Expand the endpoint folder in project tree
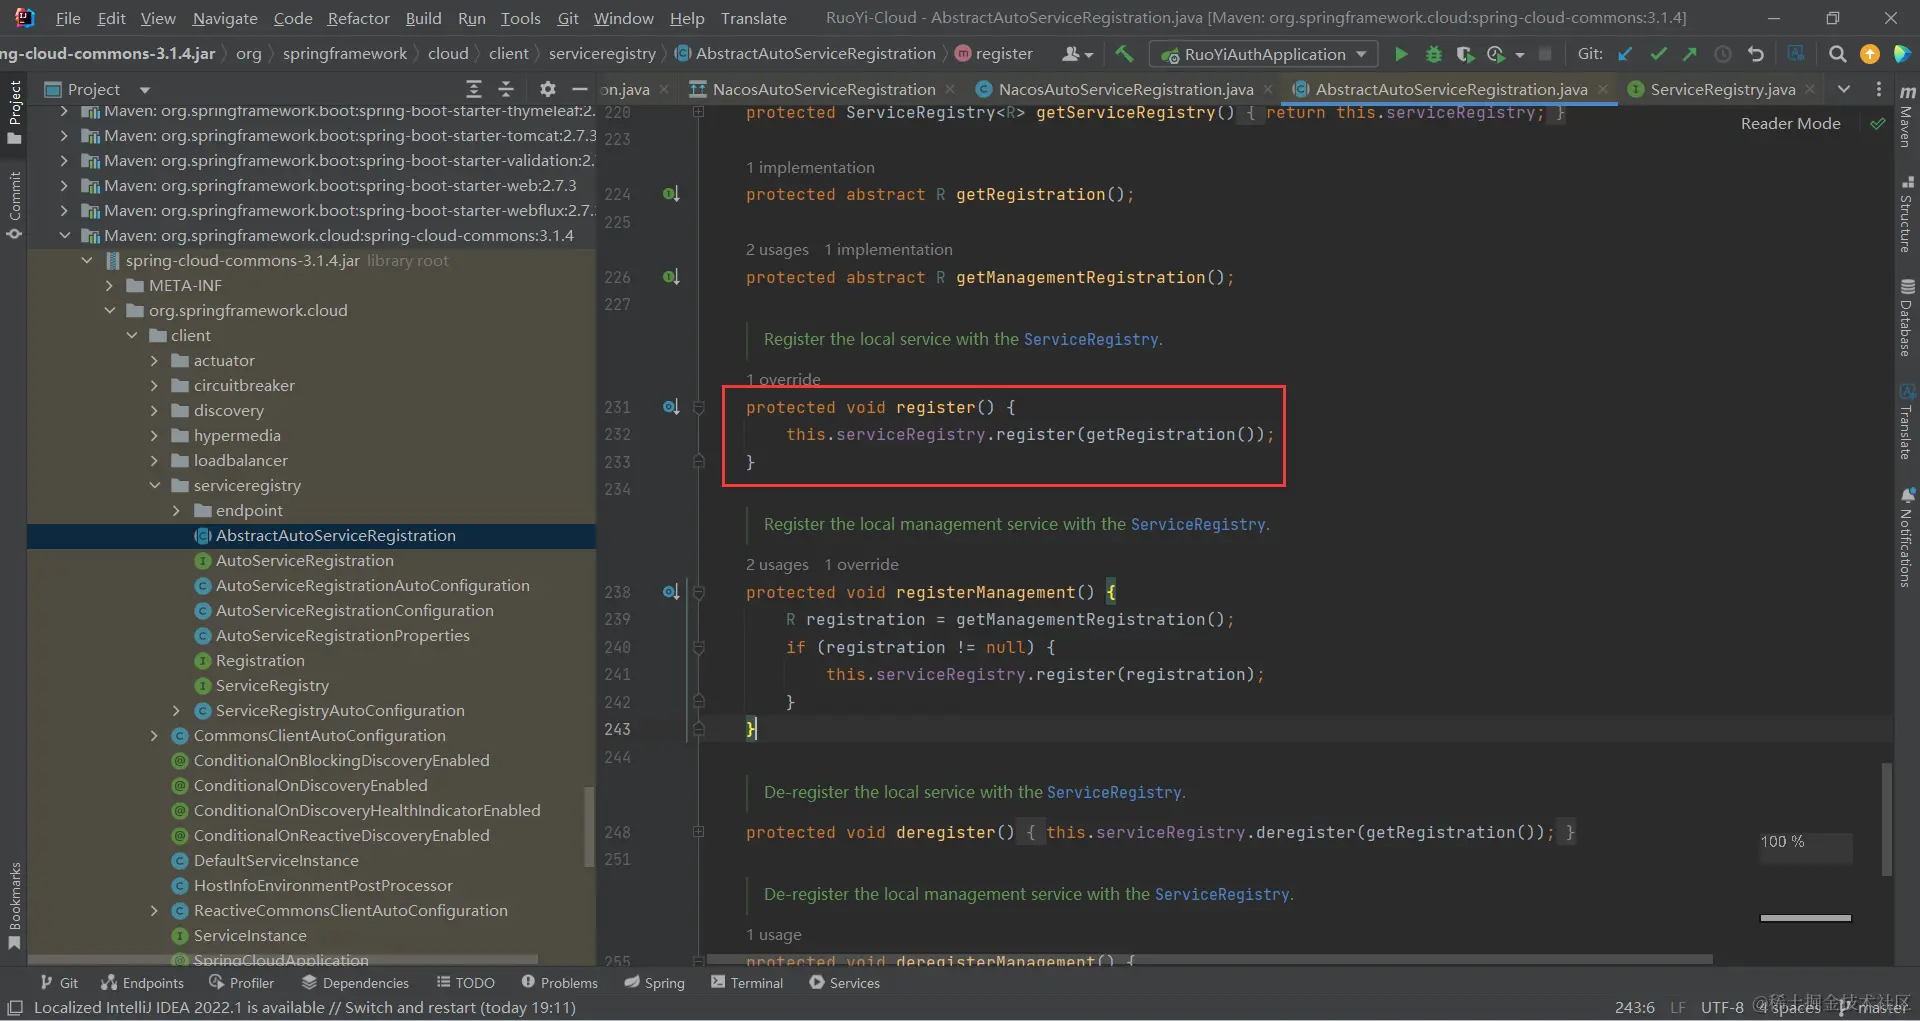This screenshot has height=1021, width=1920. [177, 511]
